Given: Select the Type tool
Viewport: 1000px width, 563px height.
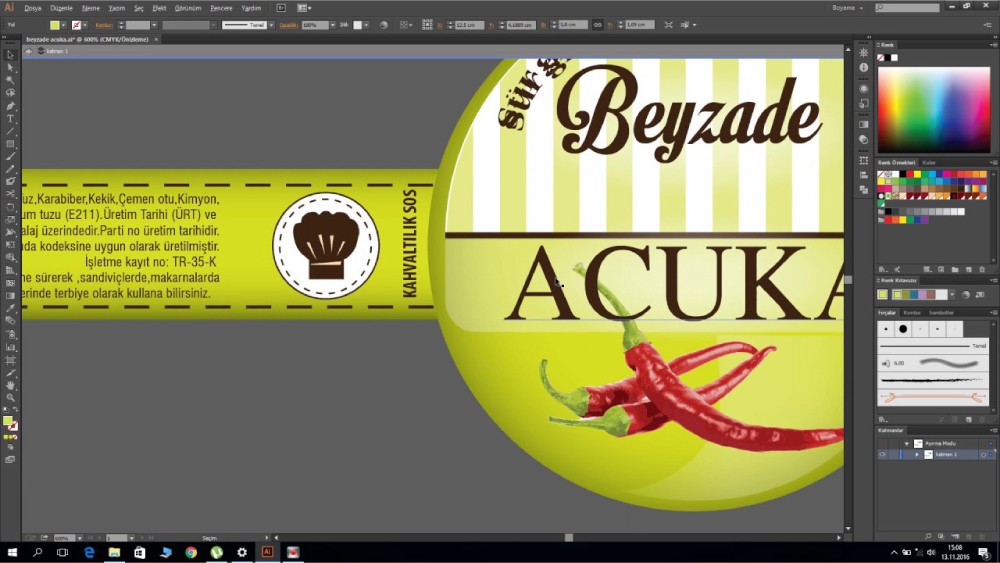Looking at the screenshot, I should coord(10,119).
